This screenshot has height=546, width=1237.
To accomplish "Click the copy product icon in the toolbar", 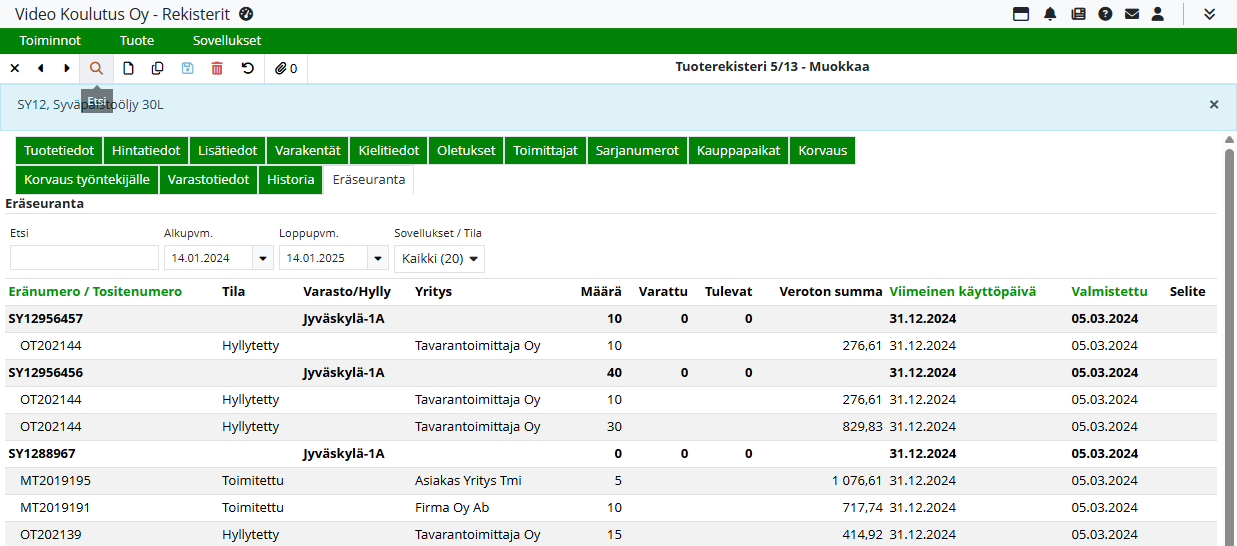I will [x=157, y=68].
